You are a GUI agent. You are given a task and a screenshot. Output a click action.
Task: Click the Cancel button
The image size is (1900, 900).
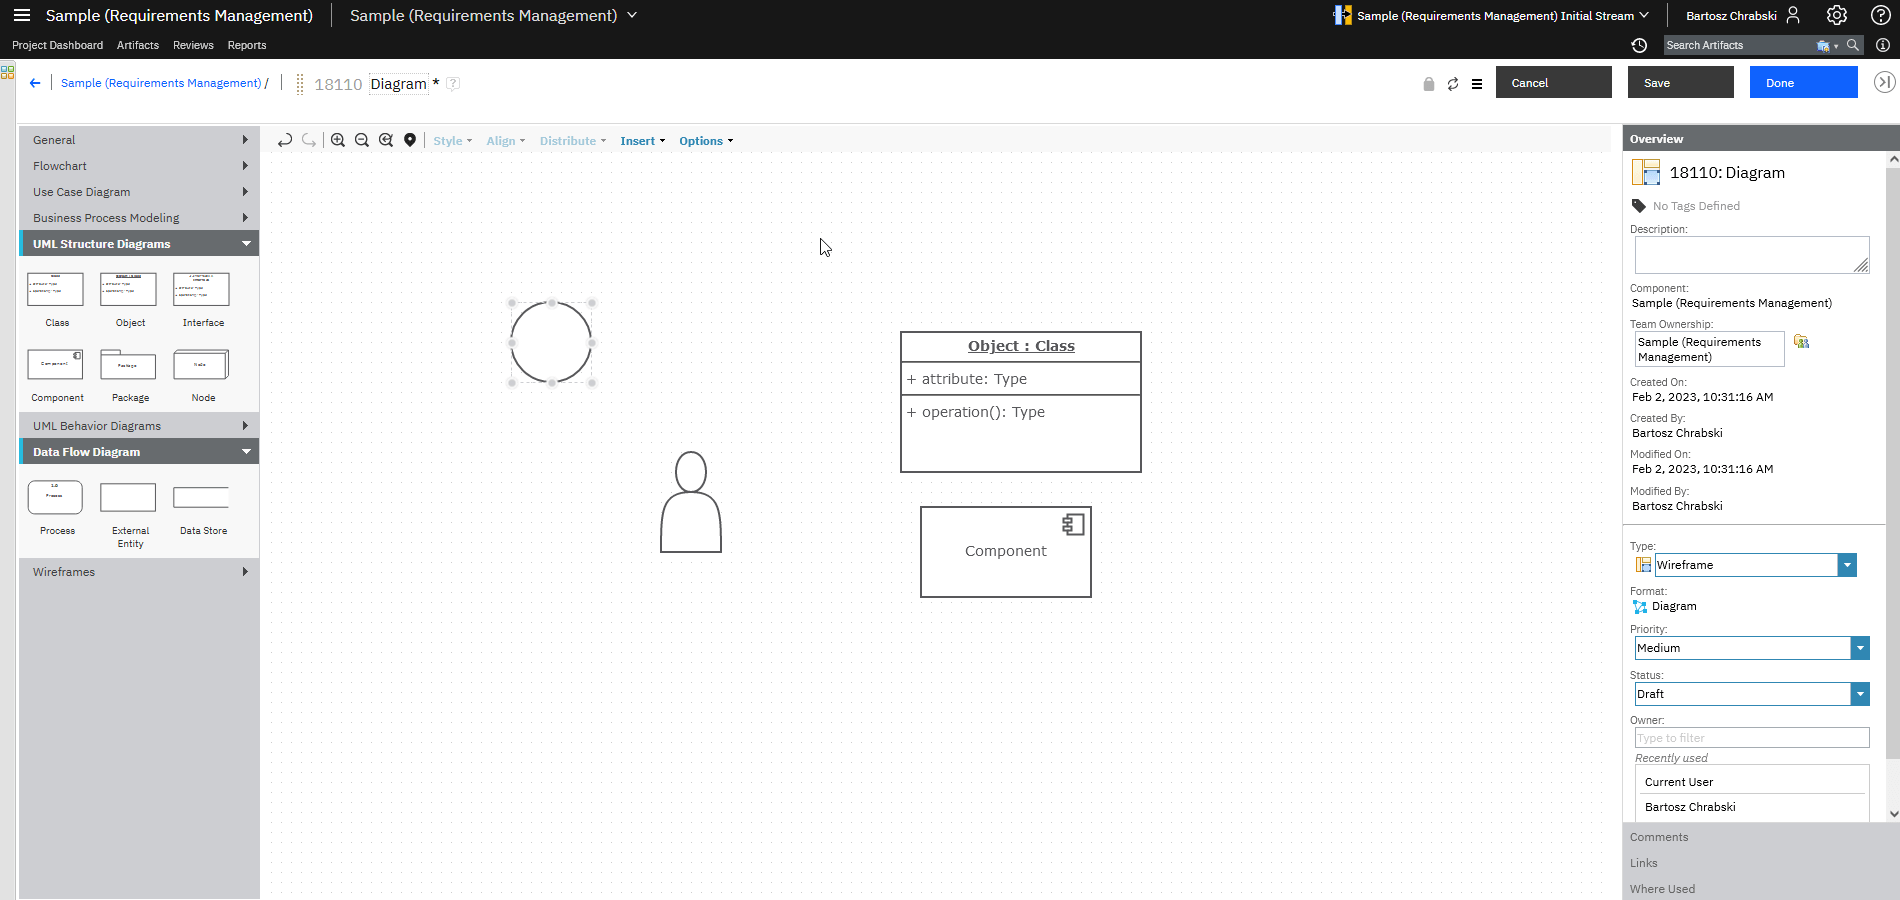click(x=1554, y=82)
